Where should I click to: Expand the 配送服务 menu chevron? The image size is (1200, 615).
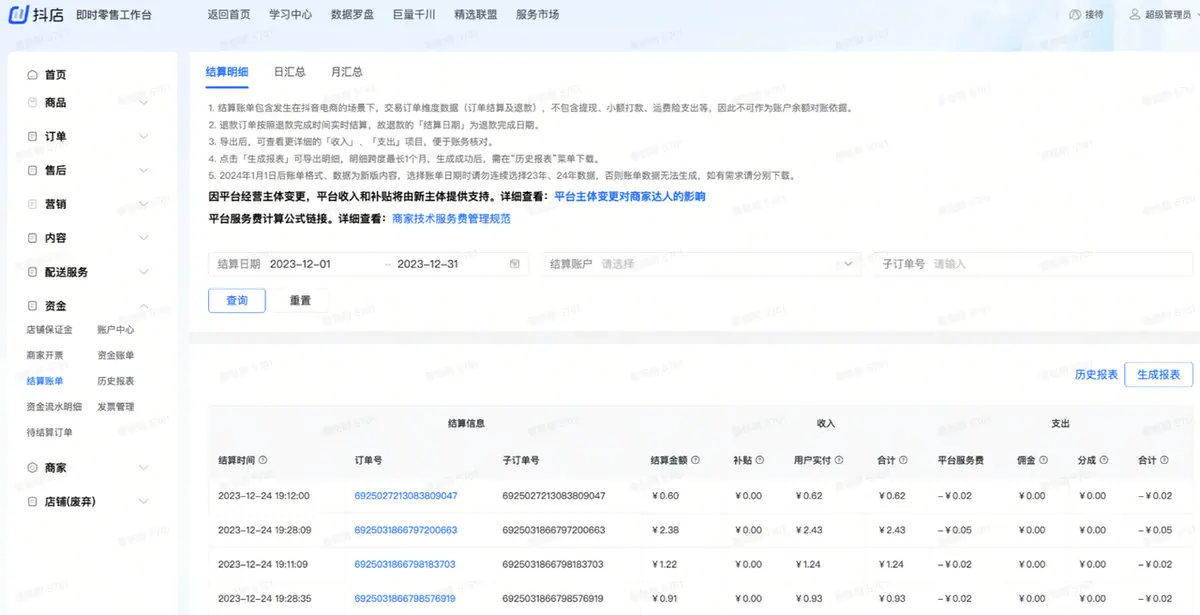click(143, 272)
